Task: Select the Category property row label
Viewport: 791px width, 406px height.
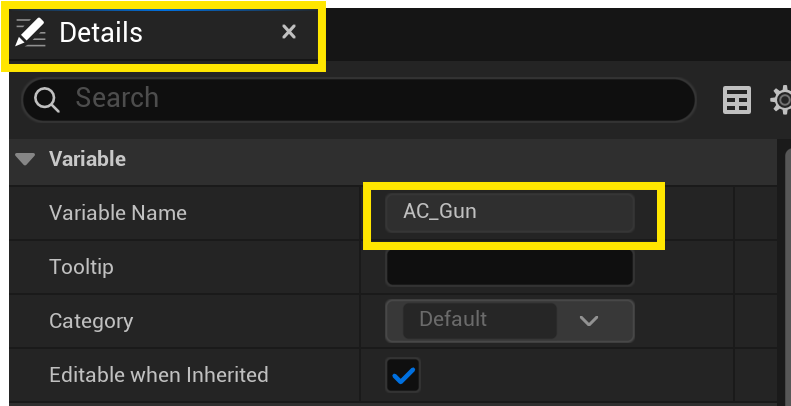Action: pyautogui.click(x=91, y=321)
